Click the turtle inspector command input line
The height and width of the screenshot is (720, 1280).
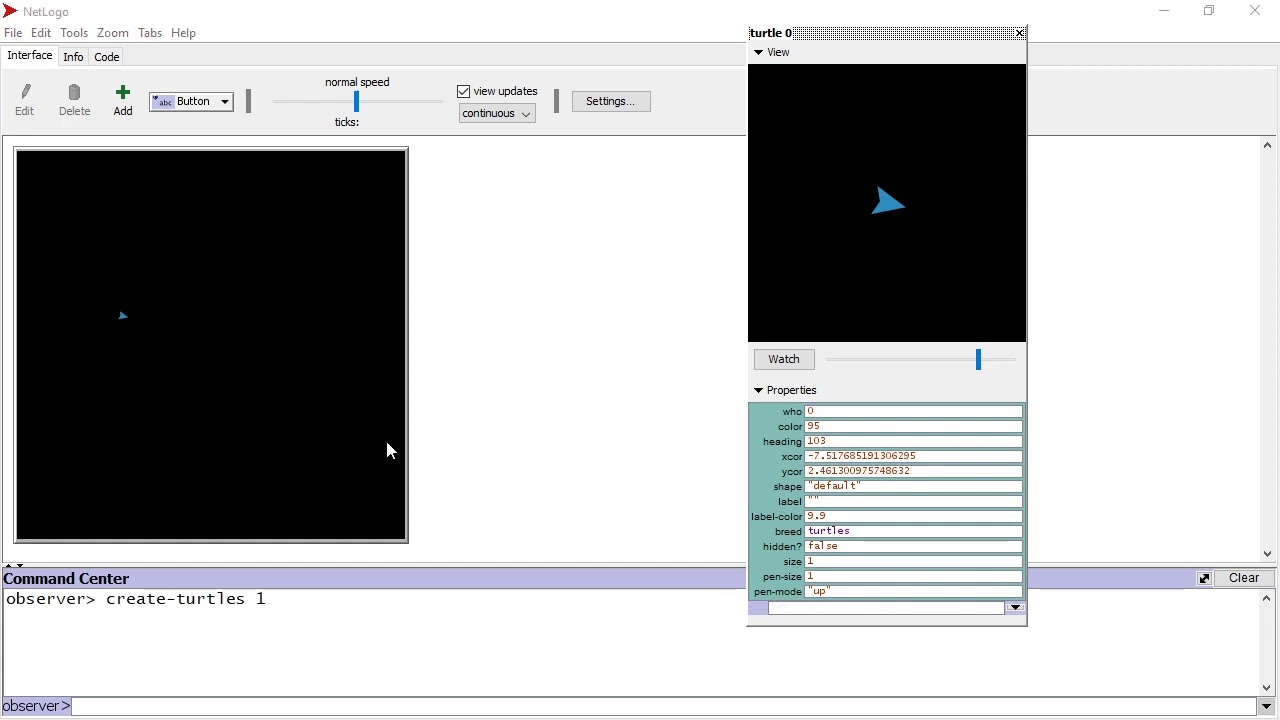(x=886, y=608)
